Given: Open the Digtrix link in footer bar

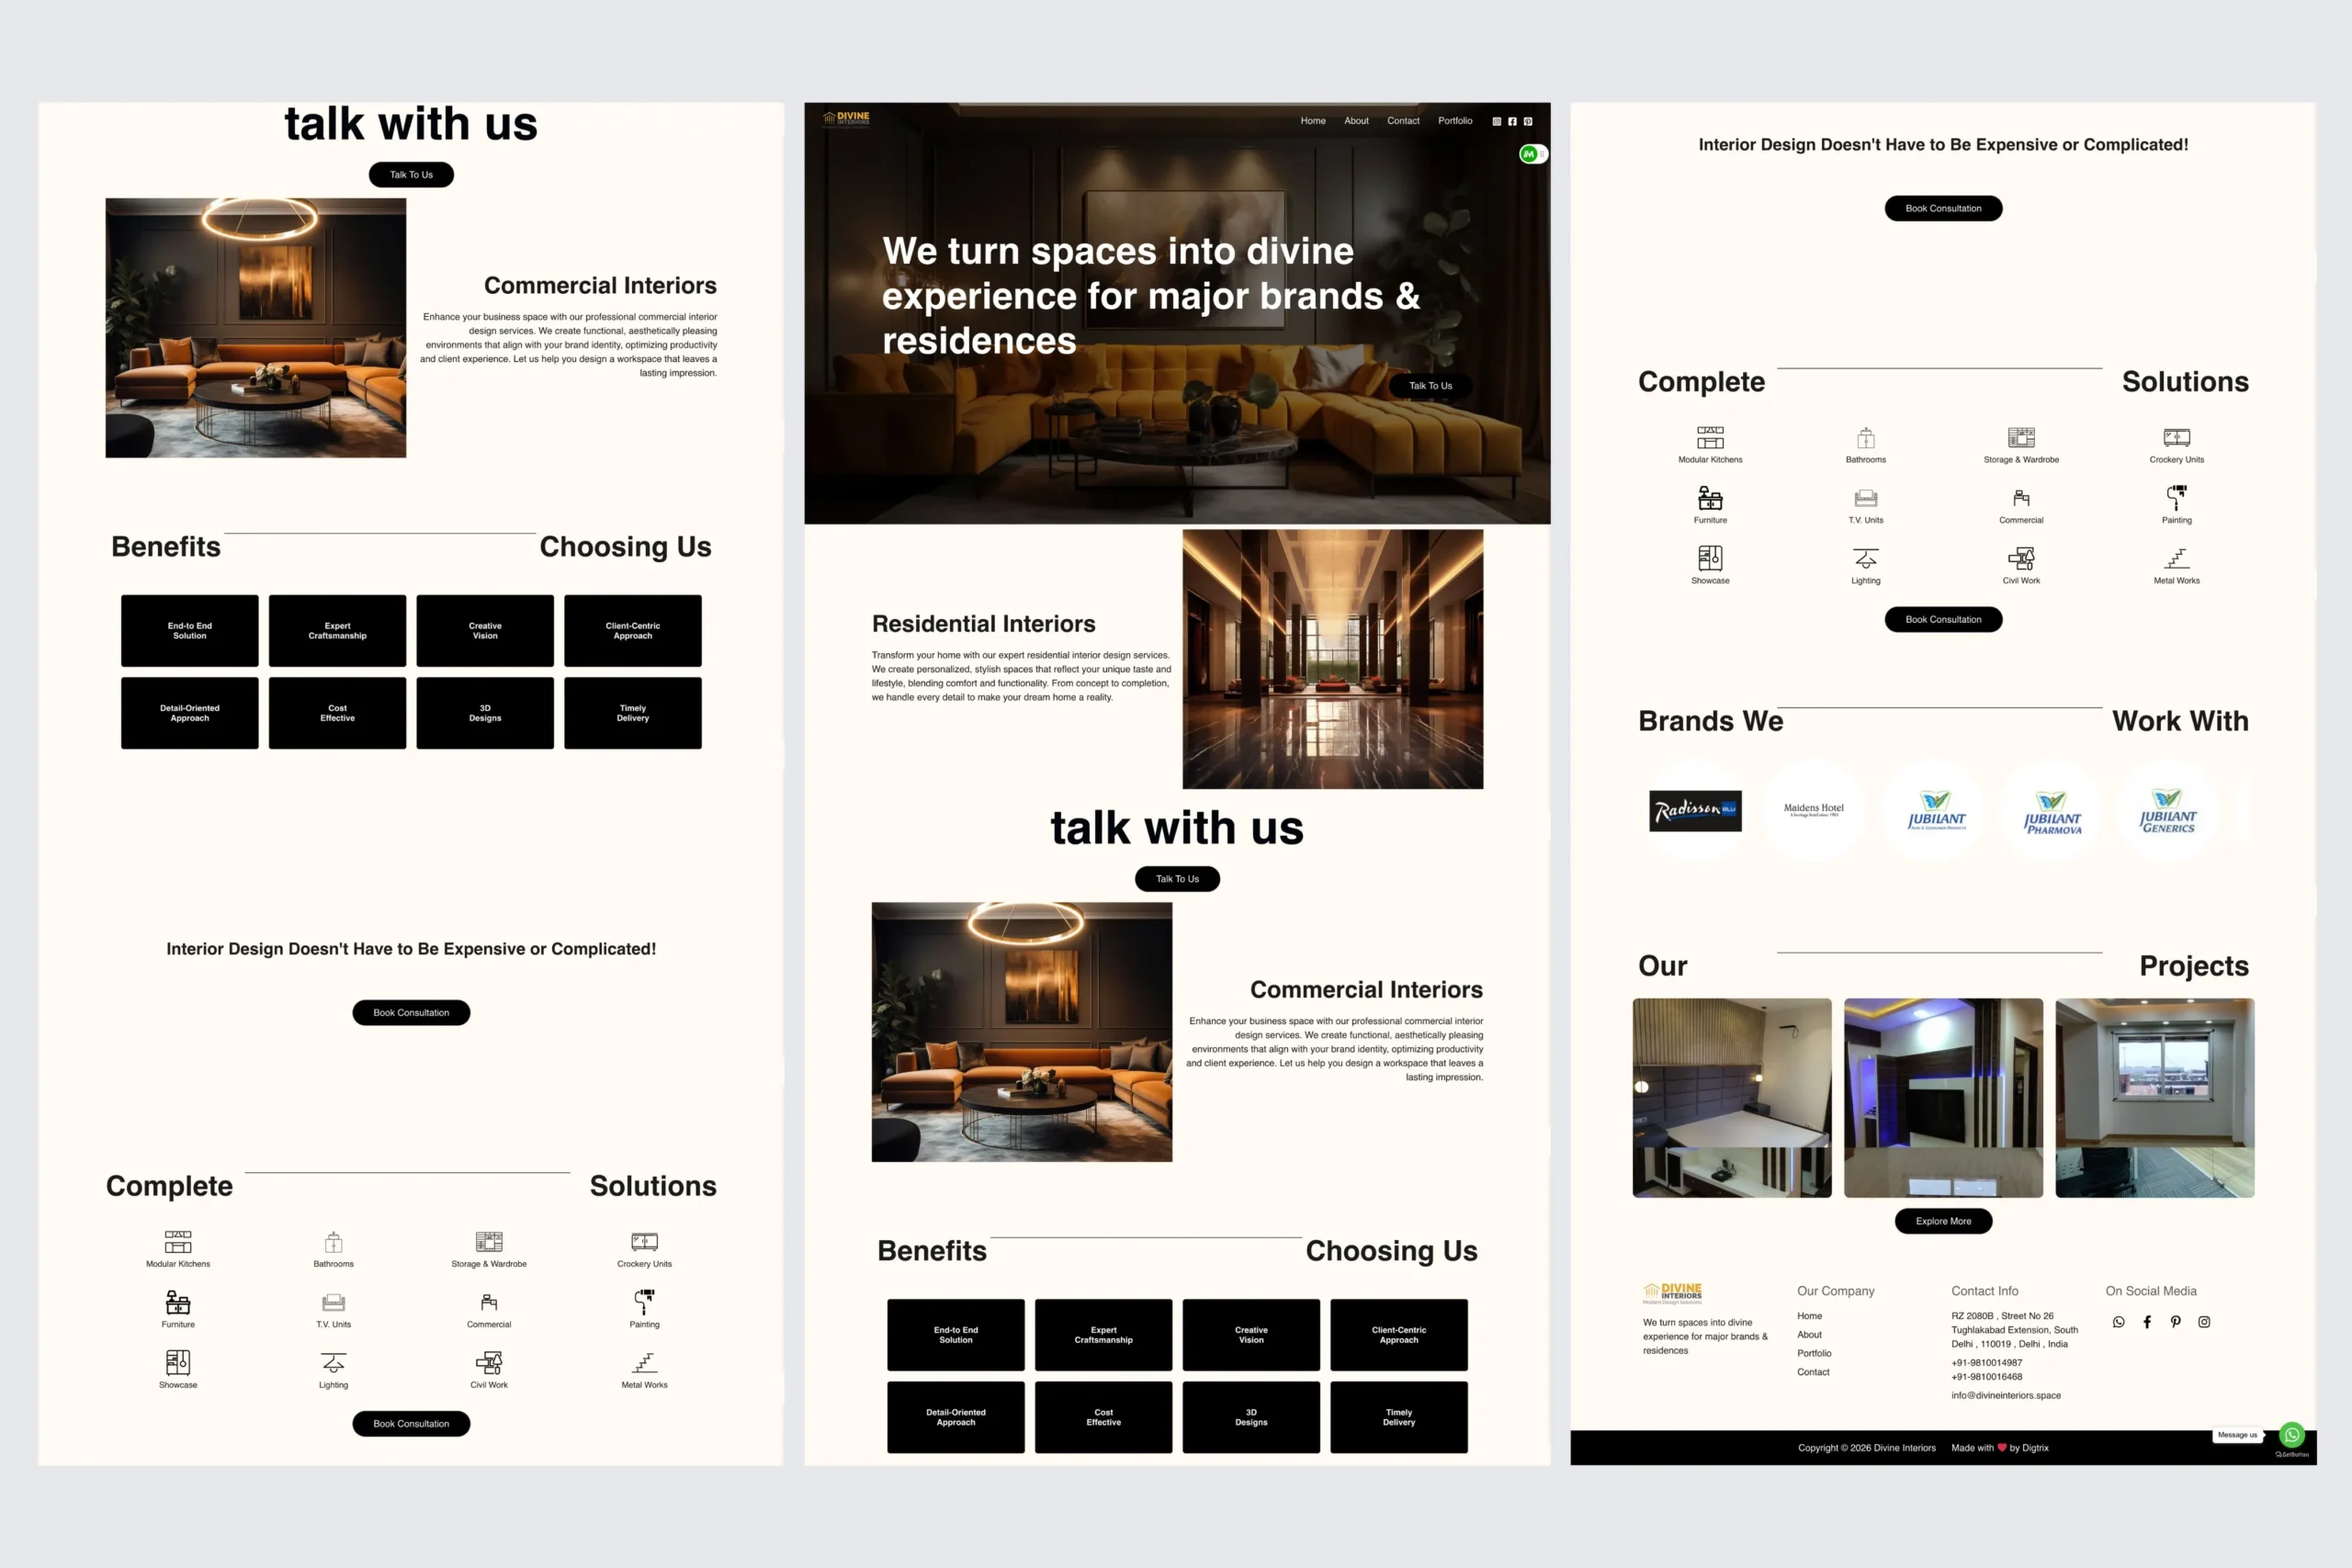Looking at the screenshot, I should tap(2035, 1448).
